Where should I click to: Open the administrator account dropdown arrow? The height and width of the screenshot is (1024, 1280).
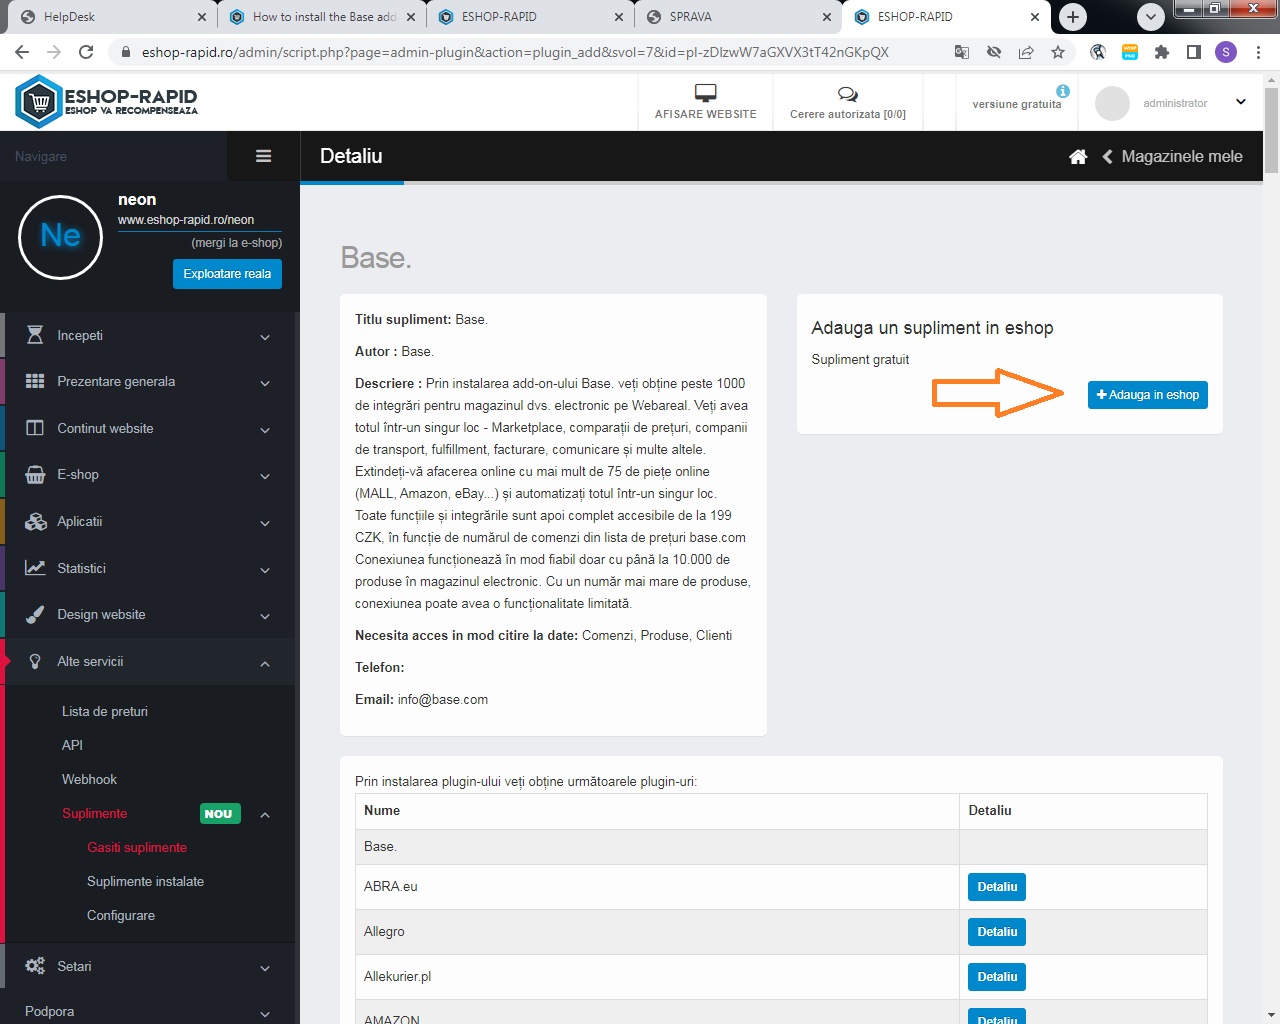click(1241, 102)
